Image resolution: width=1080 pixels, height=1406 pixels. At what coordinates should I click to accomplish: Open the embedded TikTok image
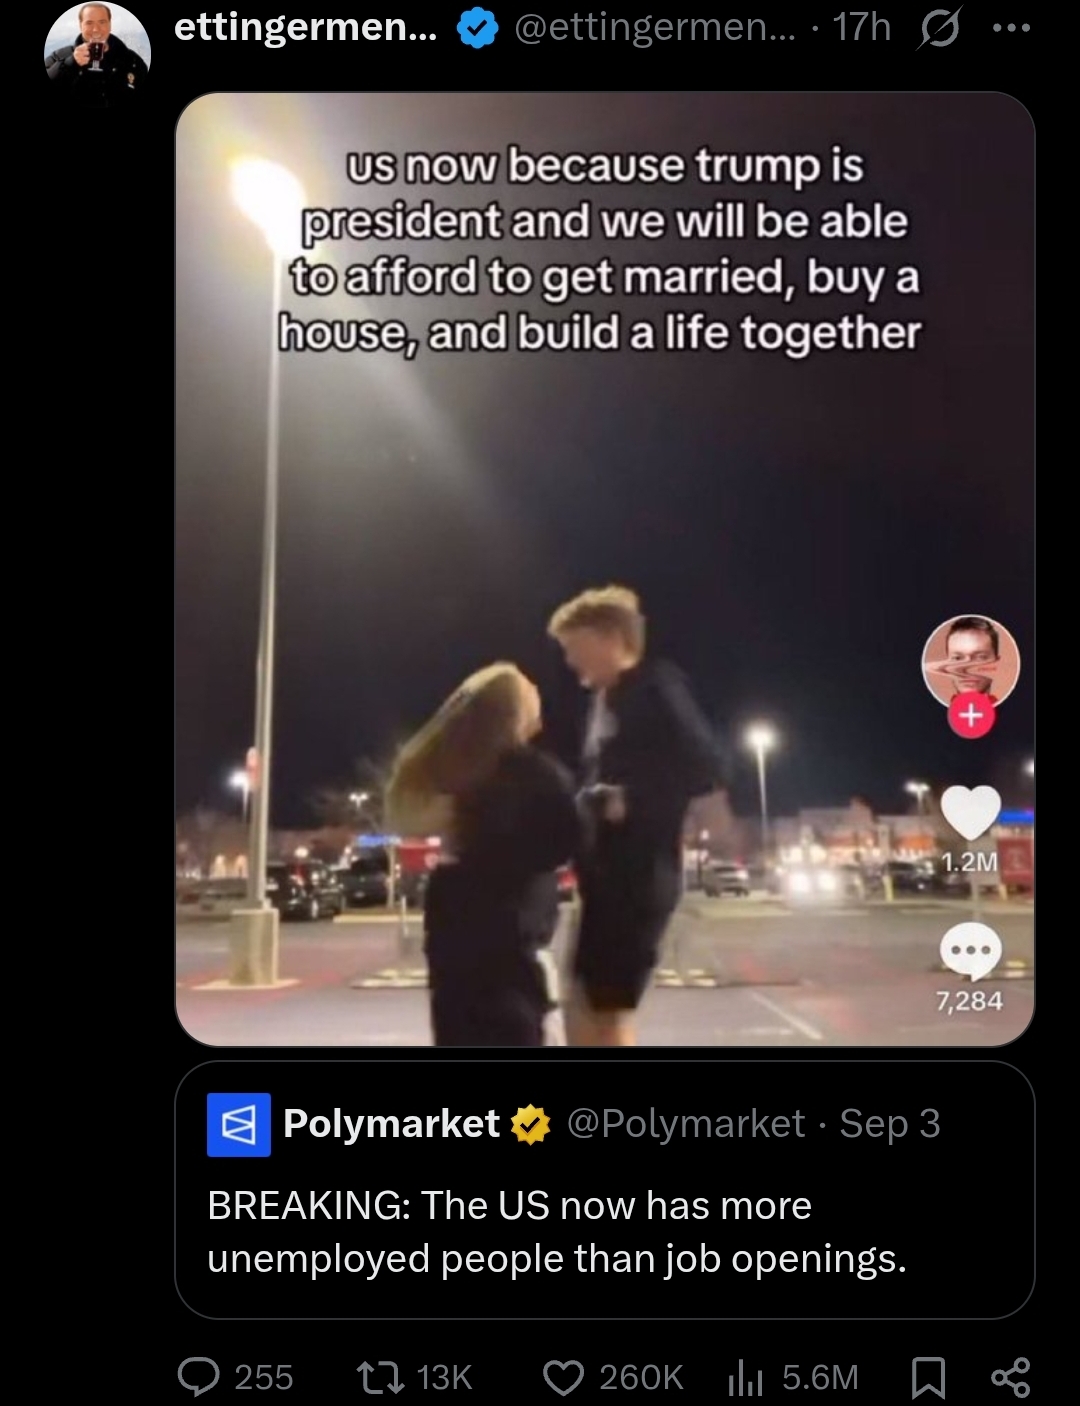tap(604, 569)
